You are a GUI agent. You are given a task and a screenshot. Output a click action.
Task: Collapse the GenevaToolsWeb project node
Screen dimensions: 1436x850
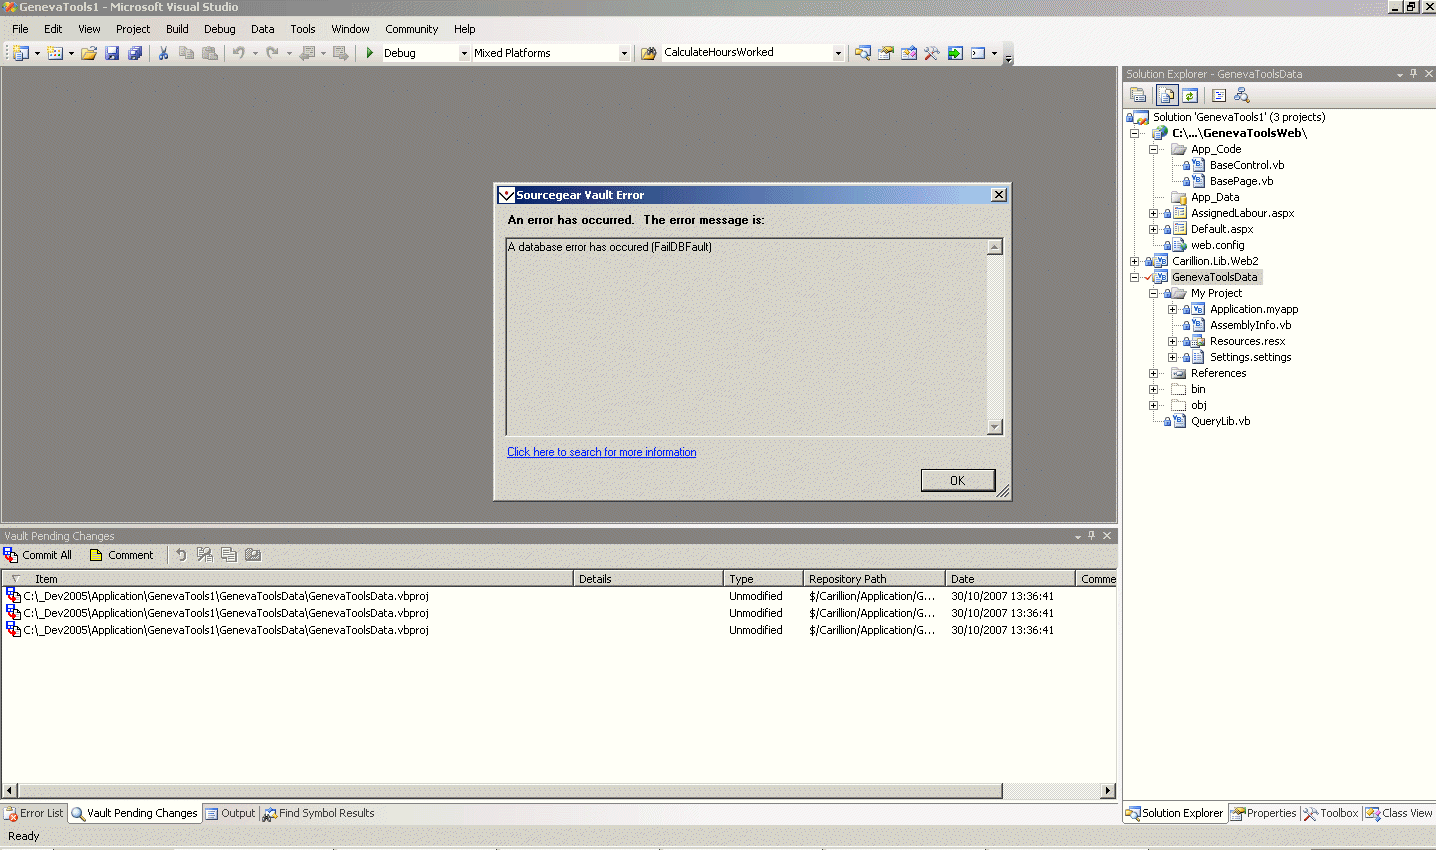point(1134,133)
